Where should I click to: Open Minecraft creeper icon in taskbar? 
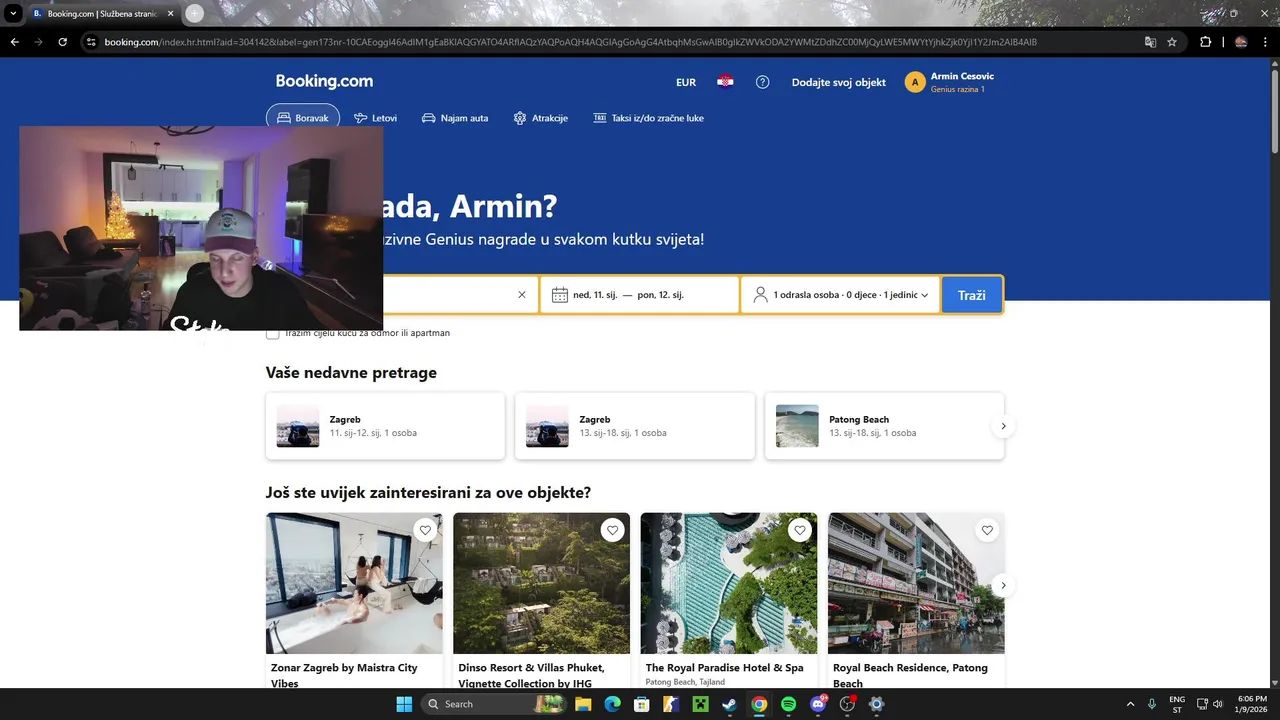[x=701, y=704]
